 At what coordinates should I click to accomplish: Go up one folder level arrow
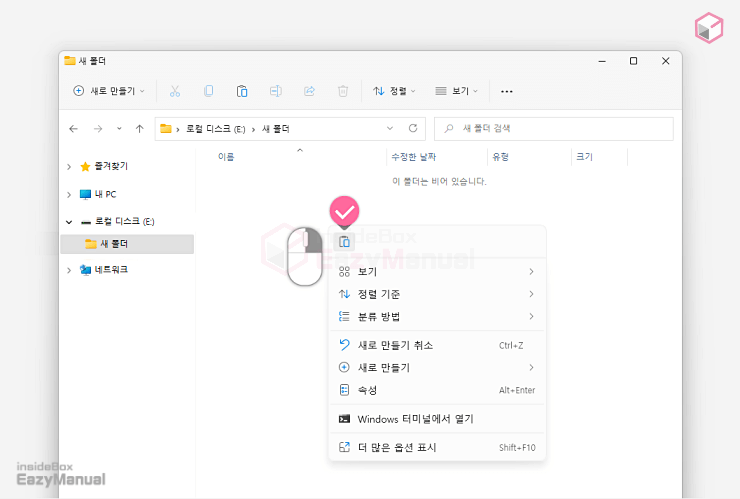[139, 128]
